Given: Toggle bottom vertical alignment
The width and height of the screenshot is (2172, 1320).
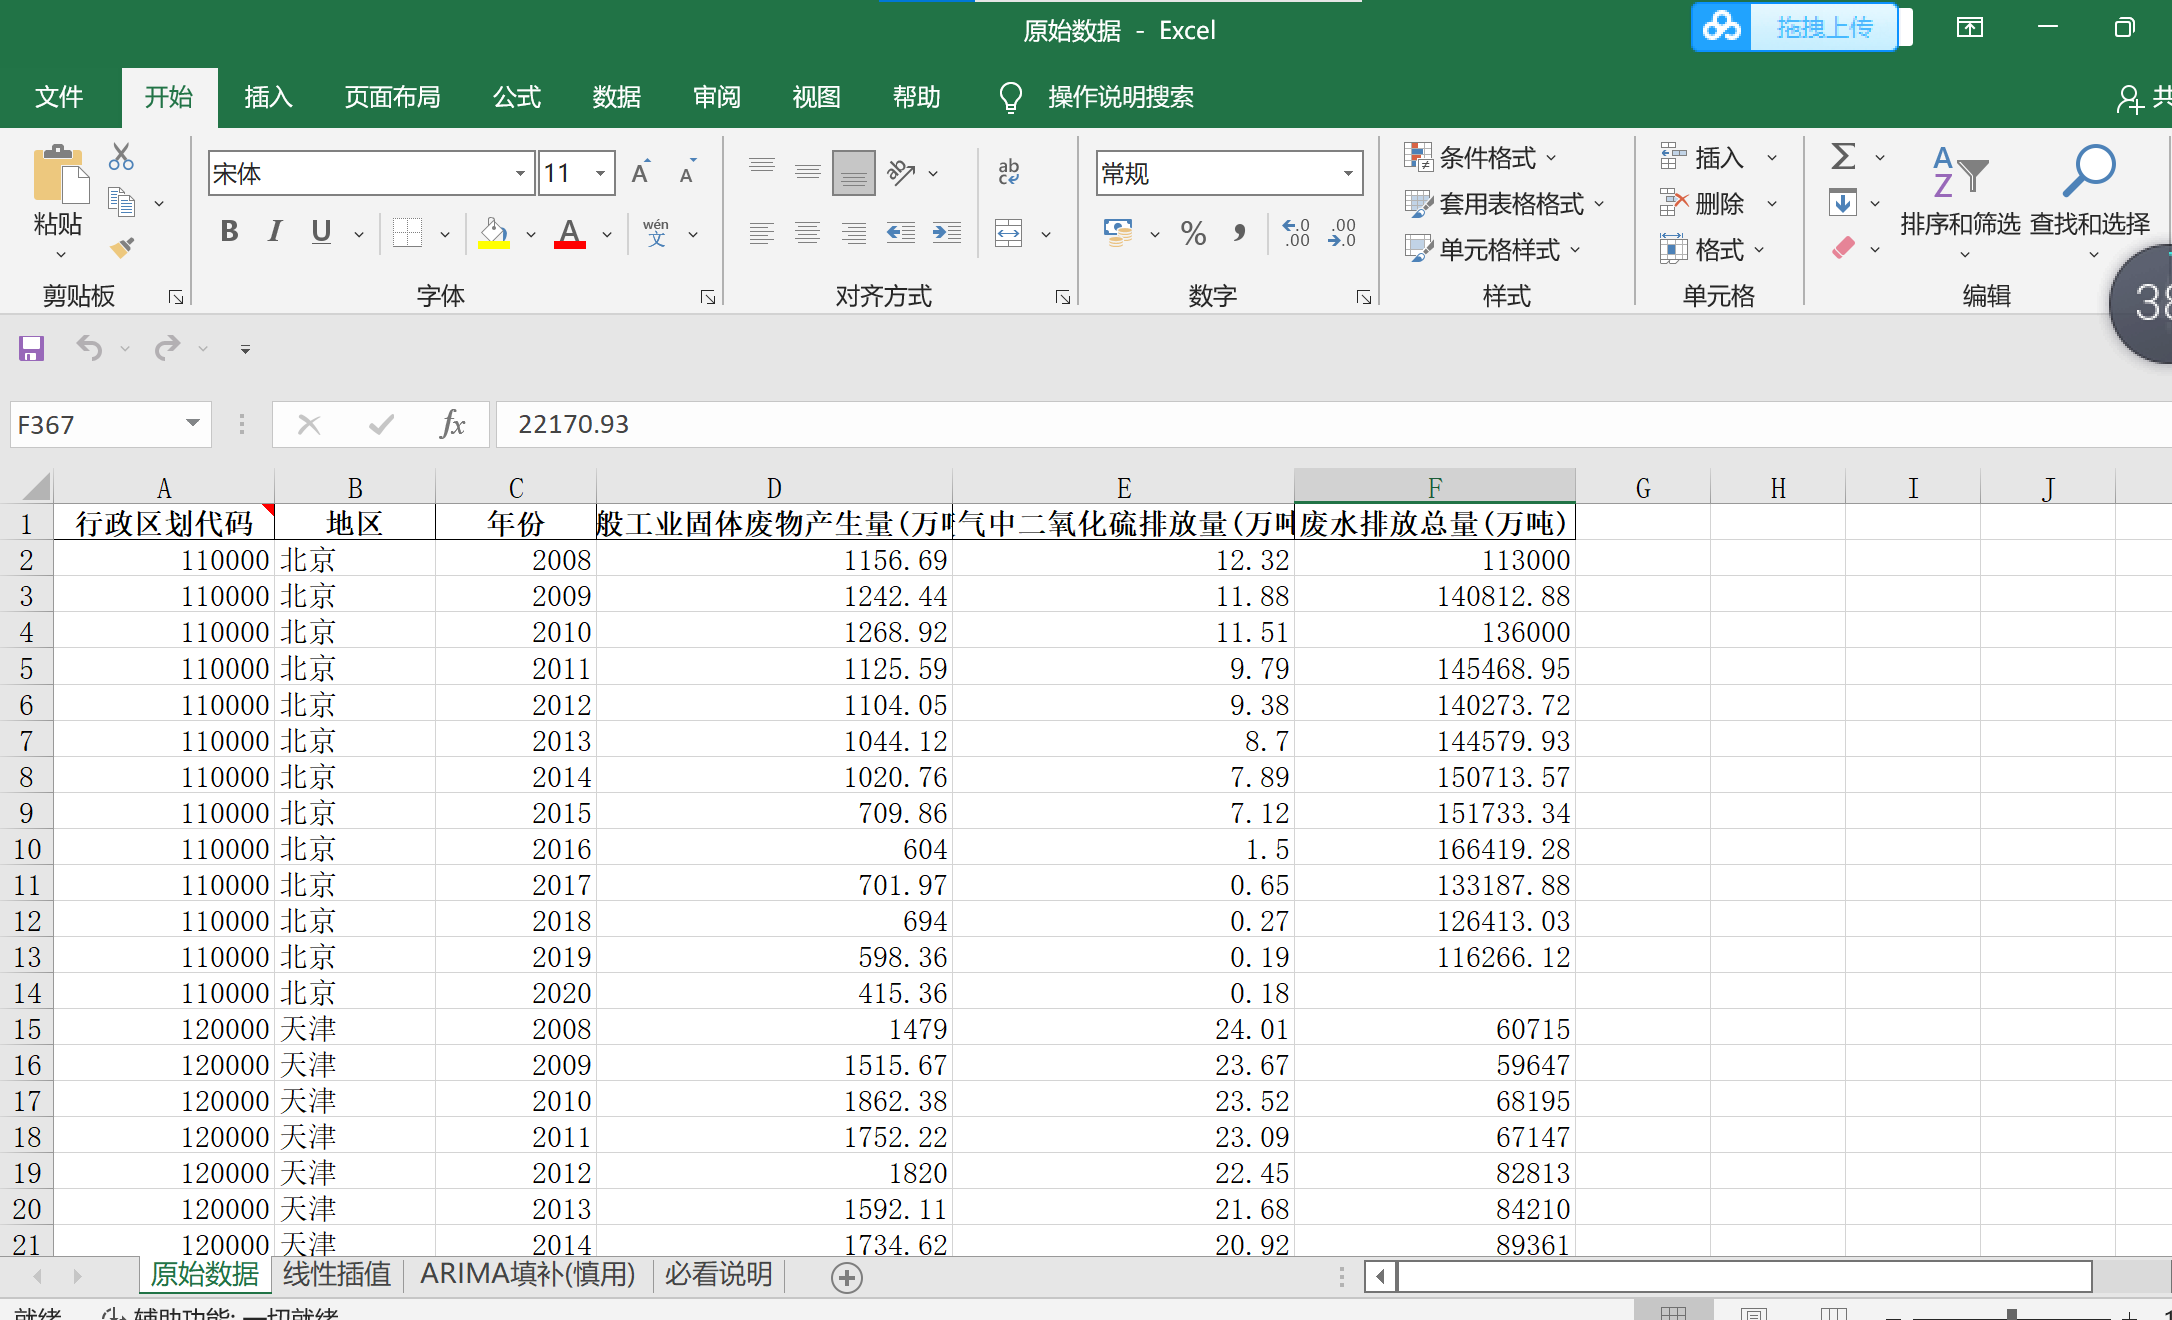Looking at the screenshot, I should coord(854,172).
